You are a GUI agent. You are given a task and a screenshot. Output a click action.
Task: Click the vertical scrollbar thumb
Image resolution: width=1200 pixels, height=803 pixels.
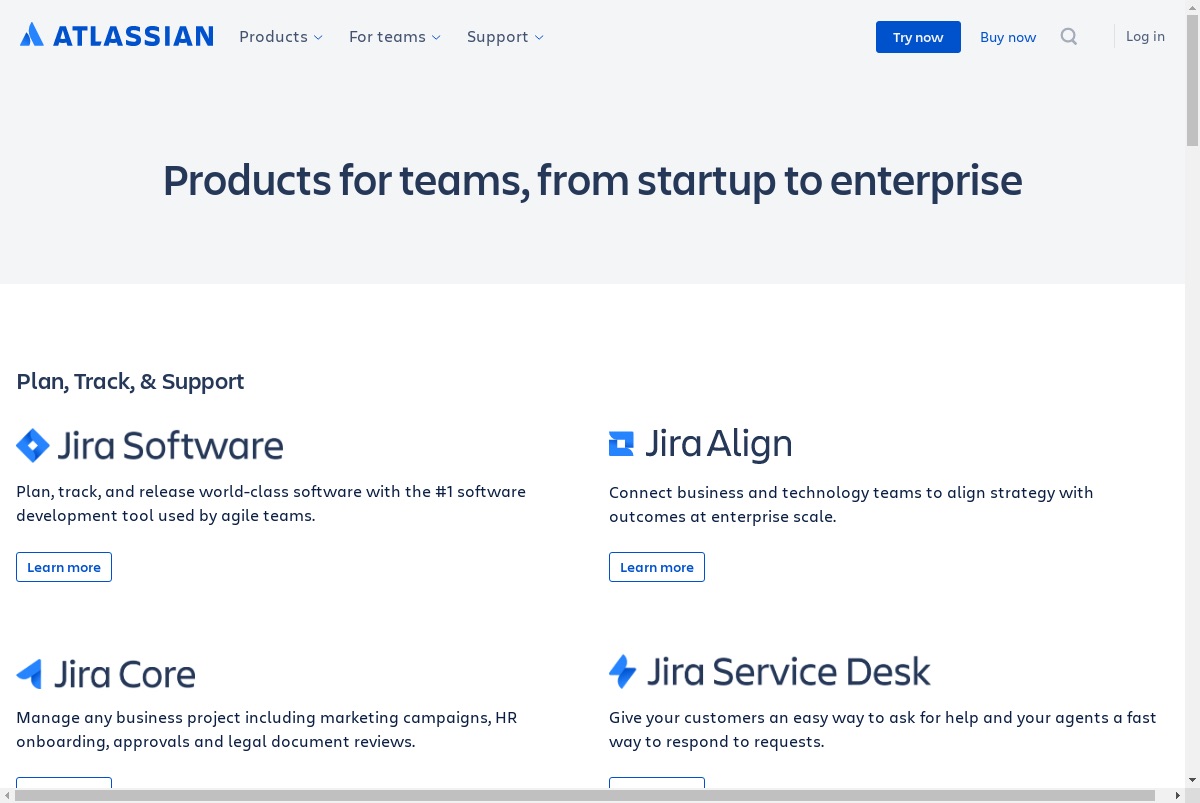click(1192, 81)
